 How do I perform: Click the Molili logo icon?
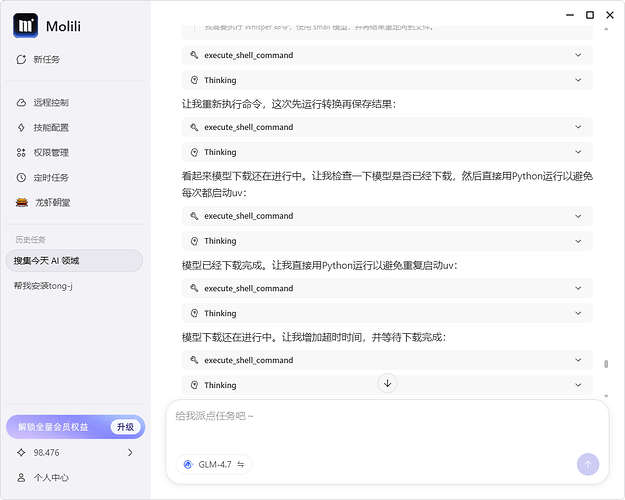click(x=26, y=25)
